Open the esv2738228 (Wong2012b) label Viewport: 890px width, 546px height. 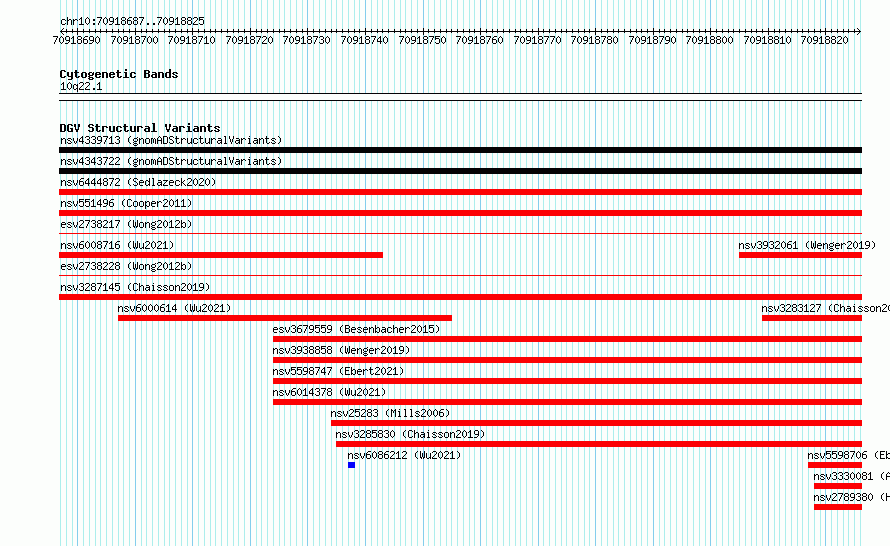point(126,266)
